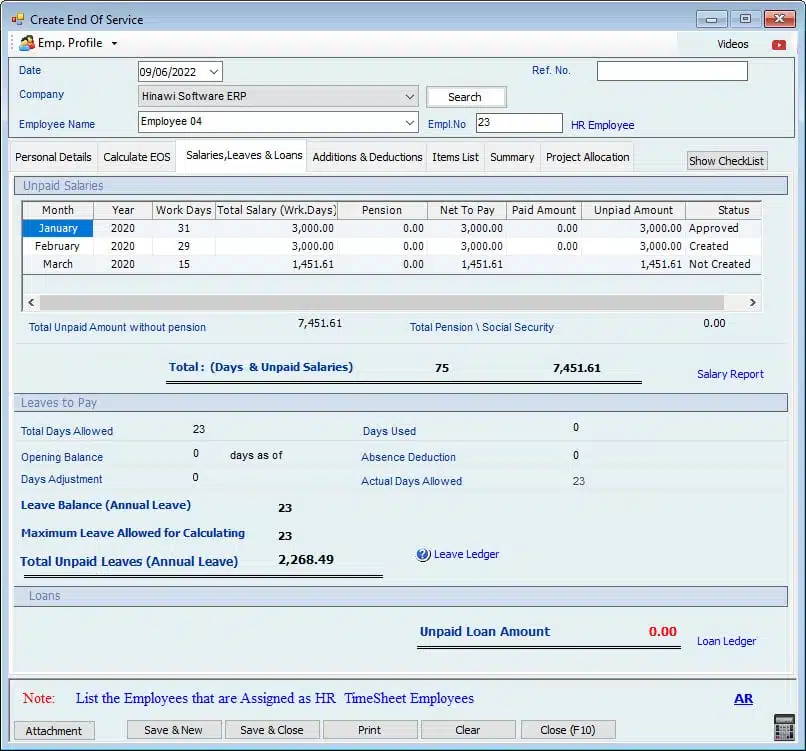The width and height of the screenshot is (806, 751).
Task: Click the Save & Close button
Action: [271, 730]
